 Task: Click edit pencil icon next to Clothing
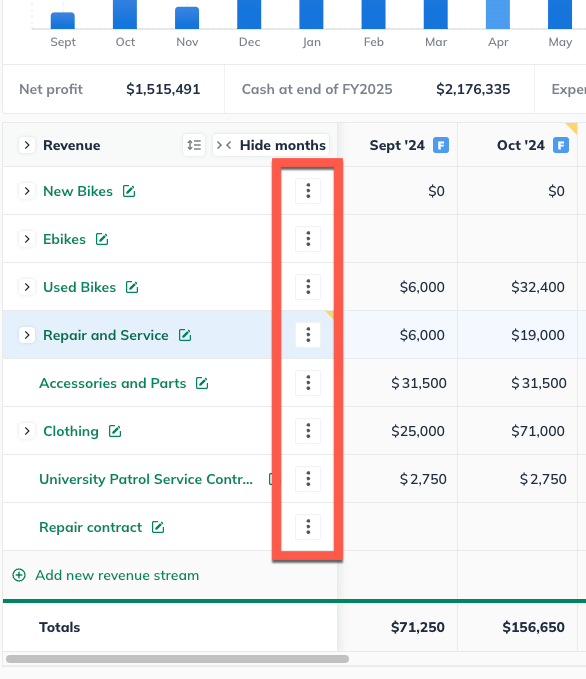(115, 431)
